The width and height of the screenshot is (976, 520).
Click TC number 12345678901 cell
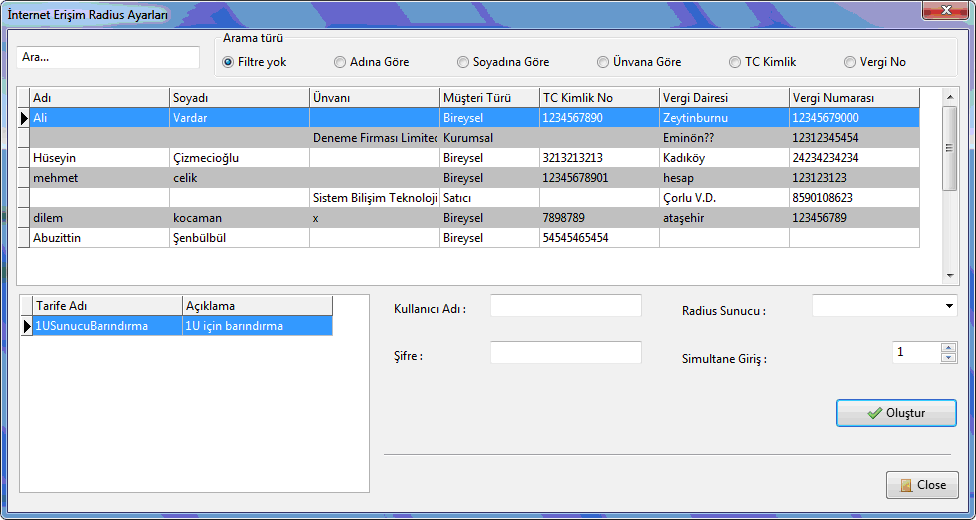point(599,177)
